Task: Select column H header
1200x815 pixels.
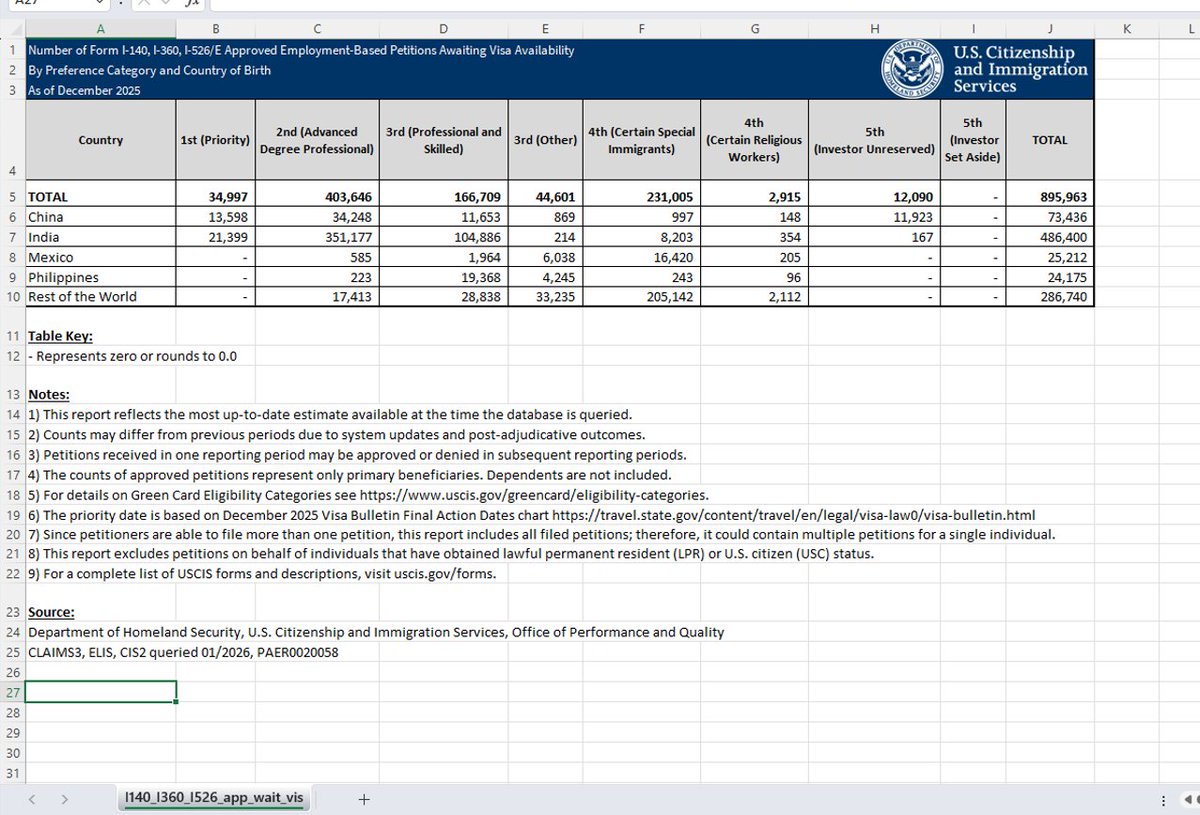Action: coord(876,28)
